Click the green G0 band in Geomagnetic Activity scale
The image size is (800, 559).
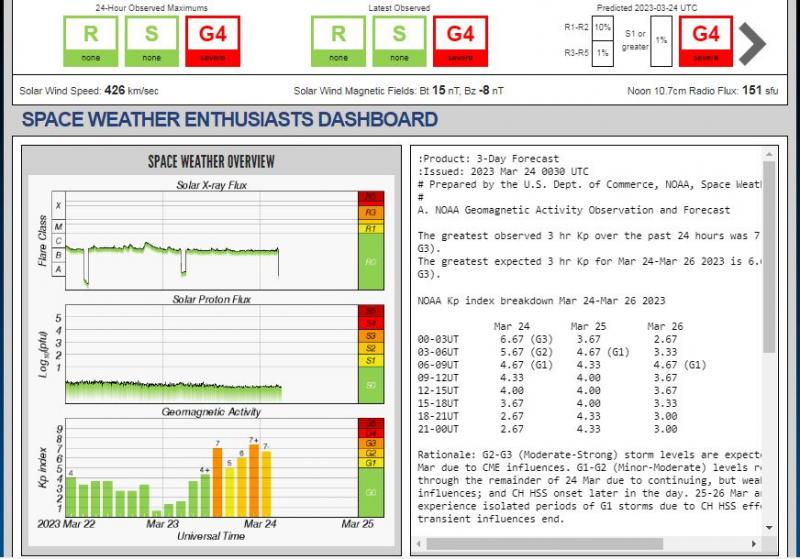tap(371, 492)
